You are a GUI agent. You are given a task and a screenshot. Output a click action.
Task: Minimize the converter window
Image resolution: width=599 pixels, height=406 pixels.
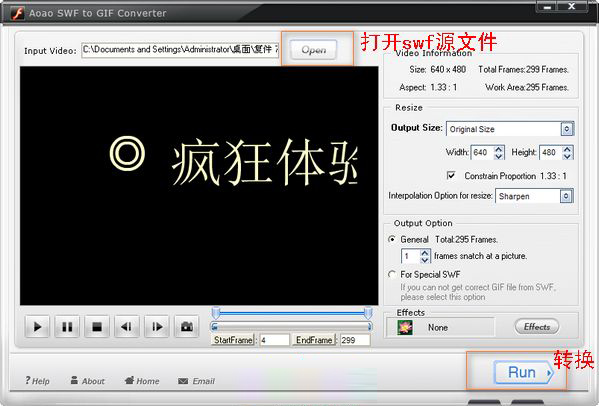point(547,6)
